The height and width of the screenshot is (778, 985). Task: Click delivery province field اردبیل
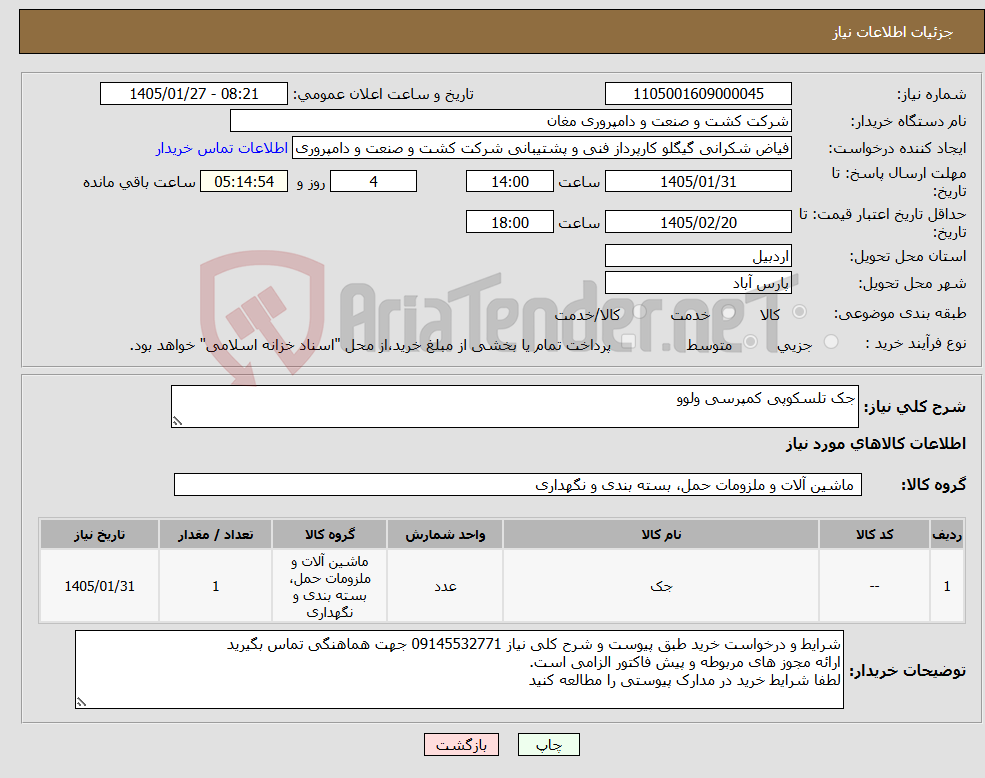point(698,256)
